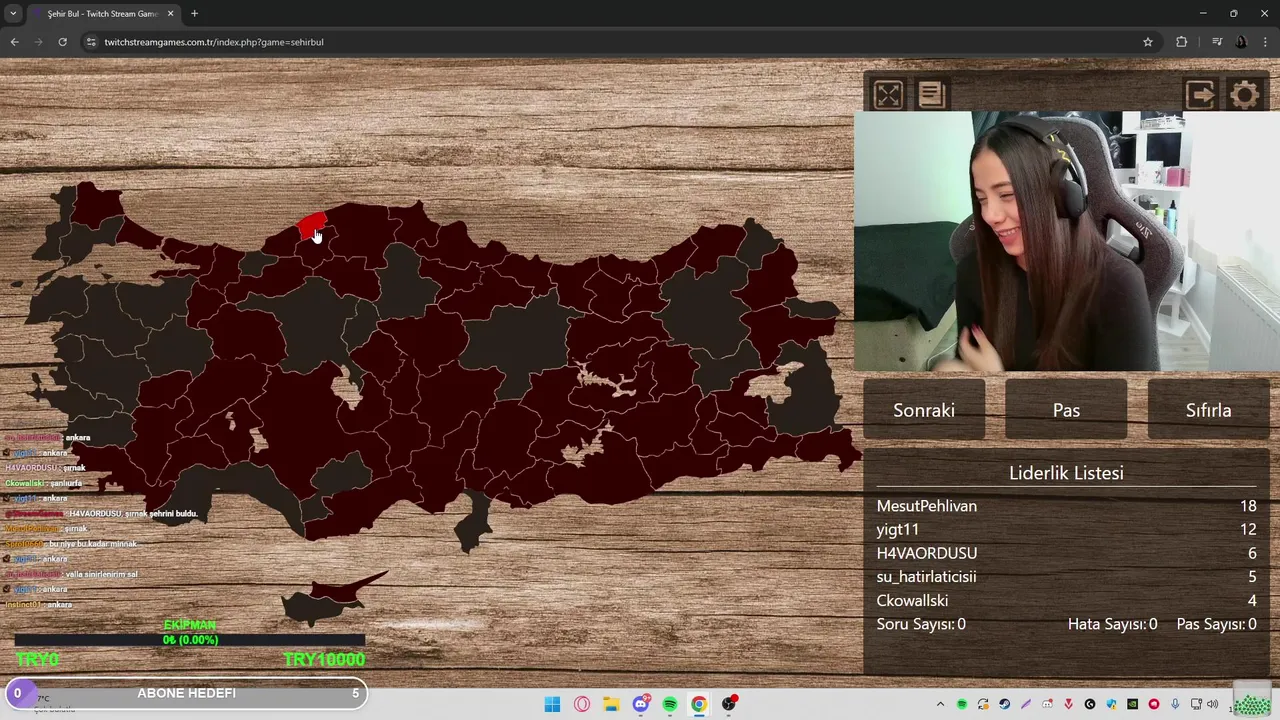Screen dimensions: 1280x720
Task: Click the streamer webcam feed
Action: tap(1067, 241)
